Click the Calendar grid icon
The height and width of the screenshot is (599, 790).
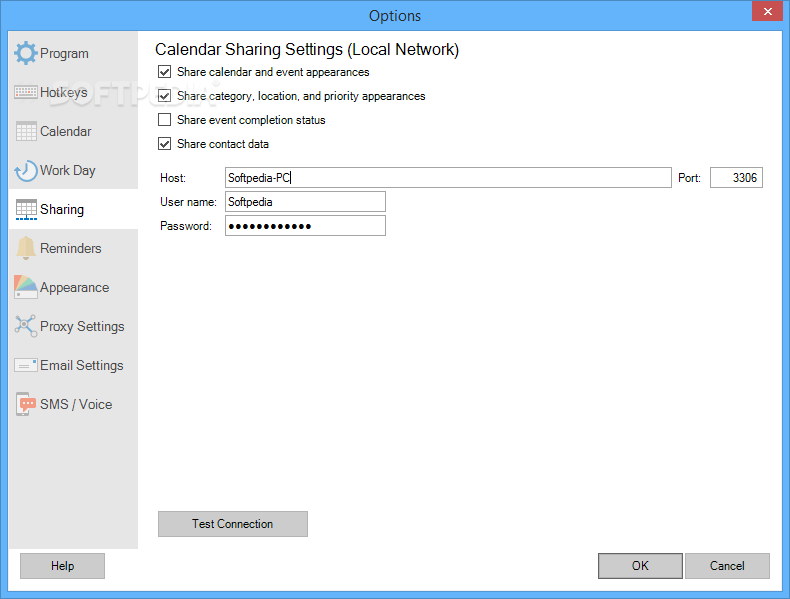point(26,131)
